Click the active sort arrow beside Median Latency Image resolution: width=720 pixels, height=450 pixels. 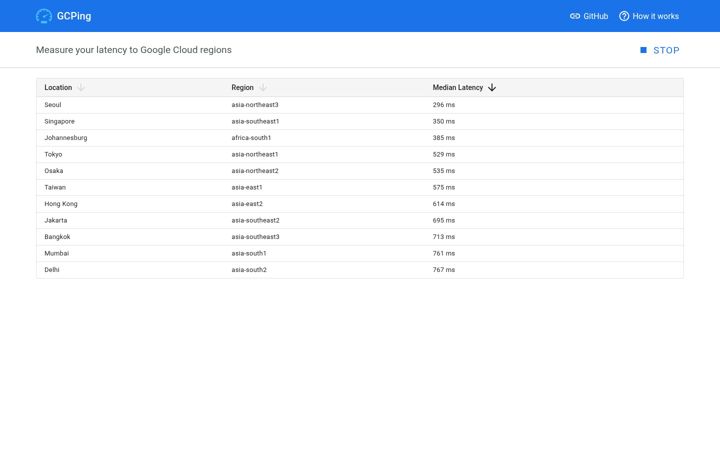pyautogui.click(x=492, y=87)
